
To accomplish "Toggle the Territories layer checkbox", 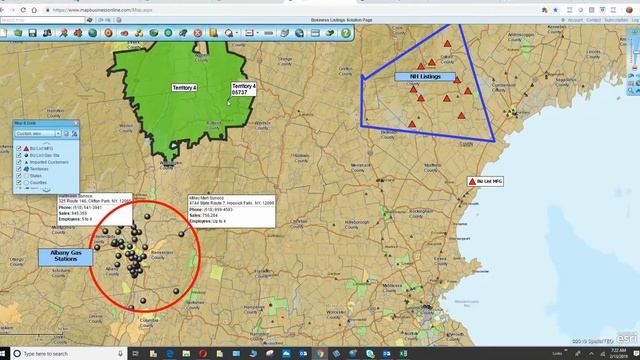I will point(19,169).
